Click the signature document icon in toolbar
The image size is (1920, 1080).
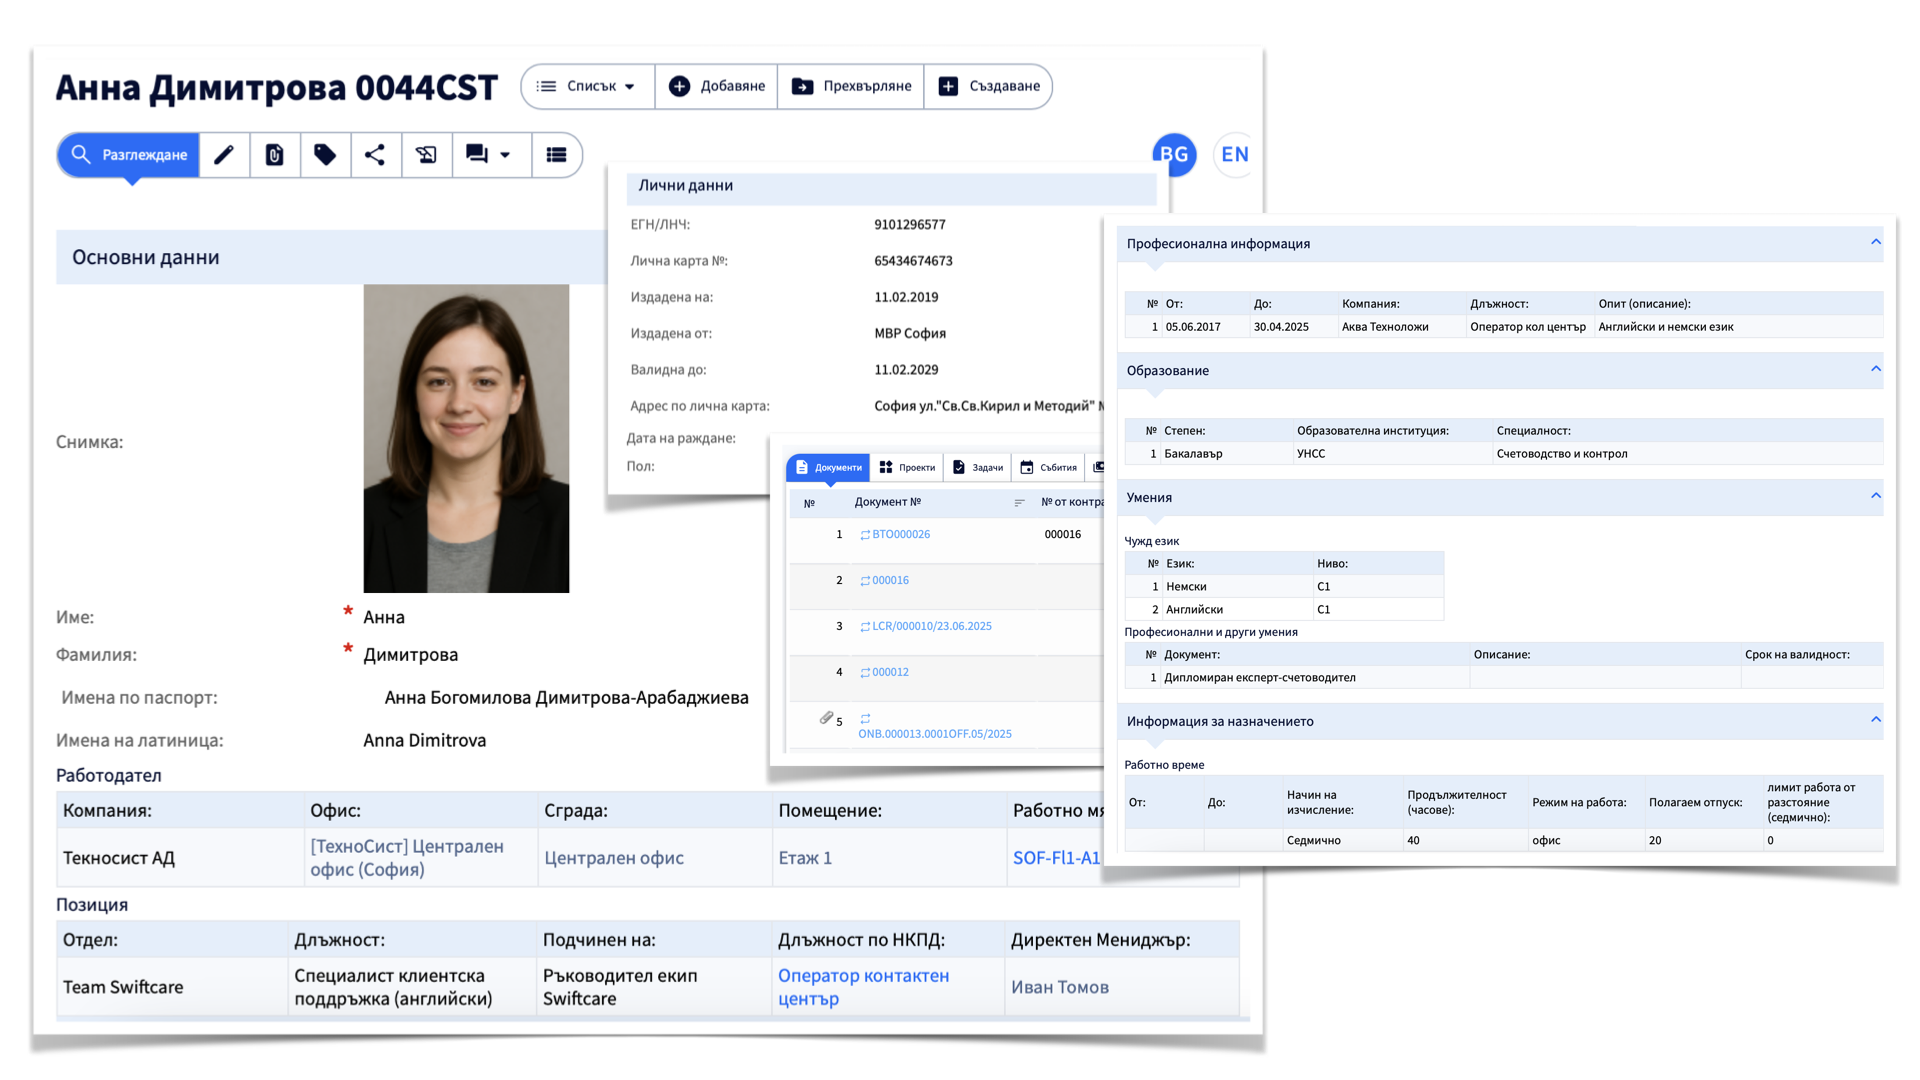click(x=426, y=155)
